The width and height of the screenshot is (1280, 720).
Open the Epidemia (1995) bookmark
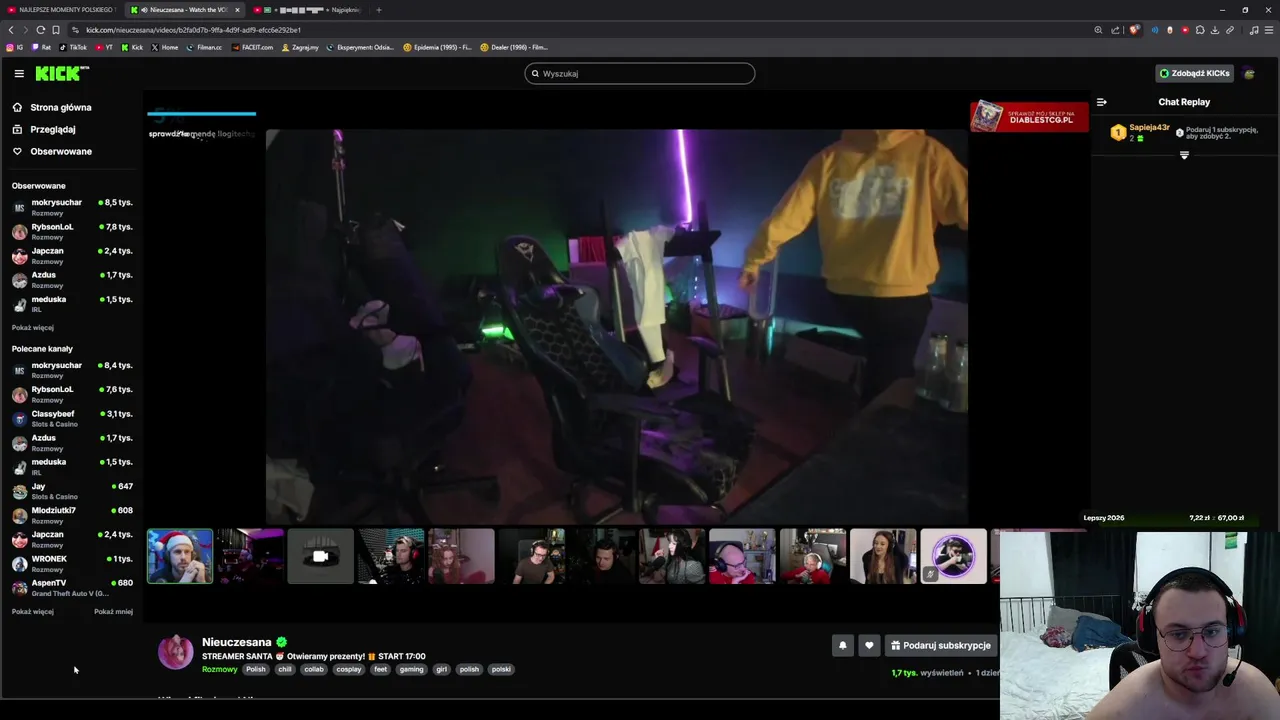pyautogui.click(x=437, y=47)
